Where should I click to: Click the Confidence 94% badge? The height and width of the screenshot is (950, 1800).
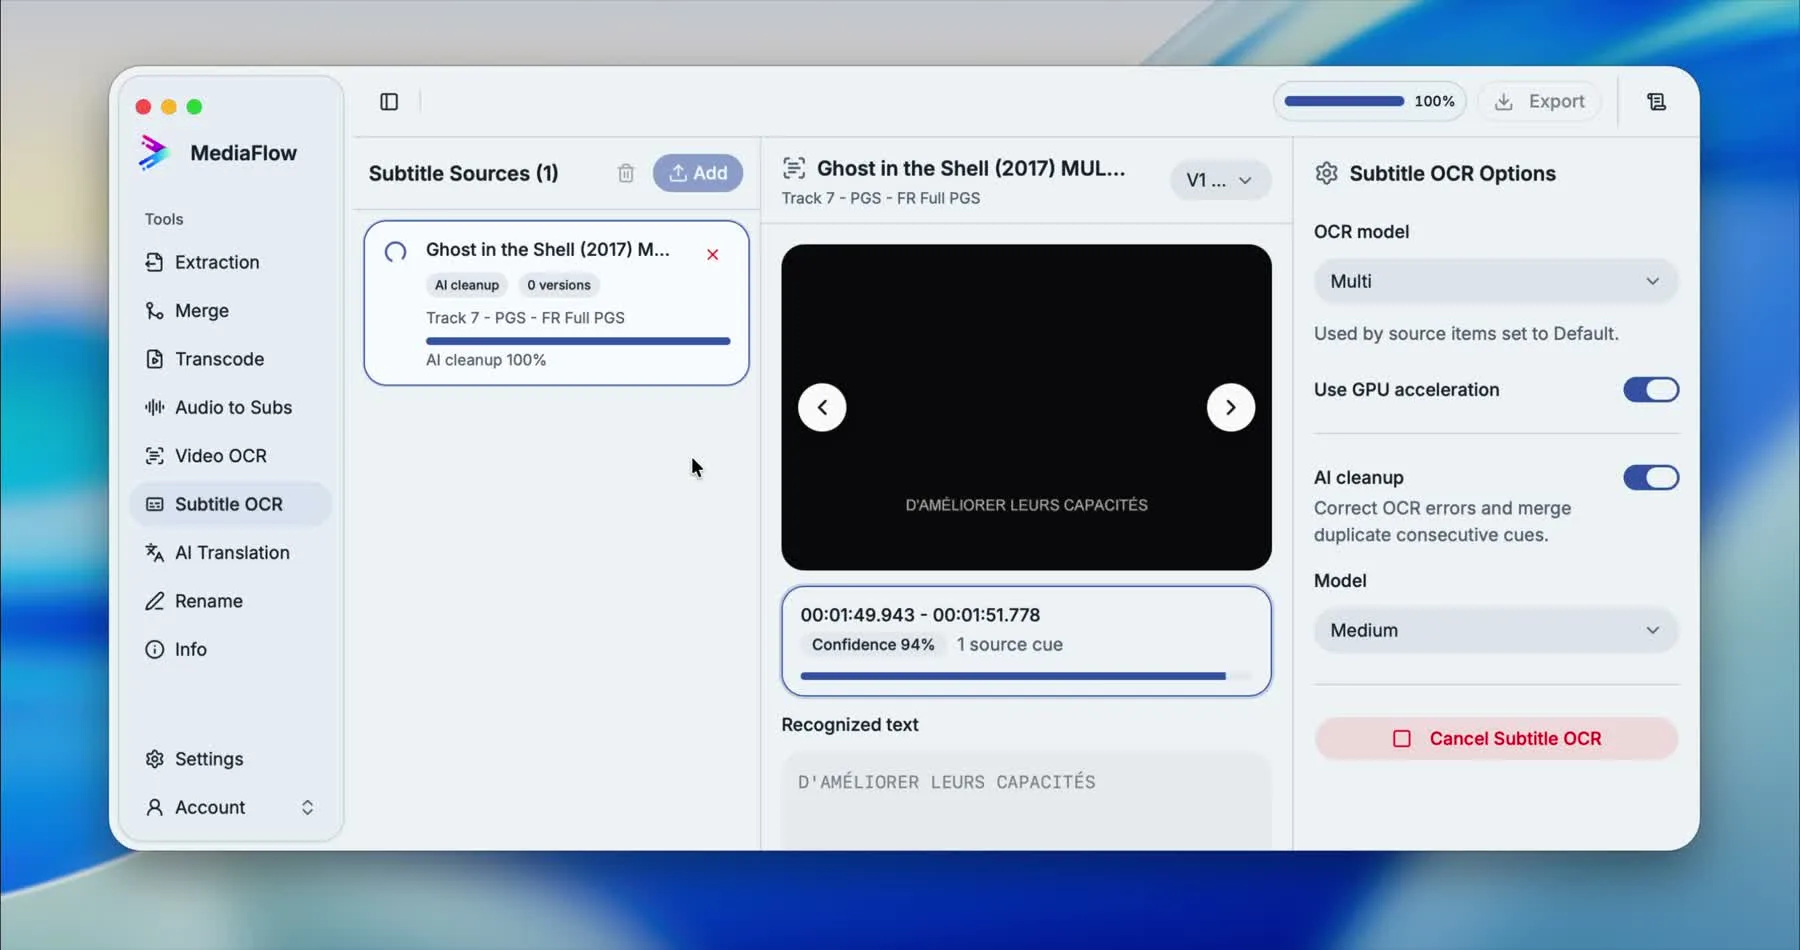pyautogui.click(x=873, y=645)
